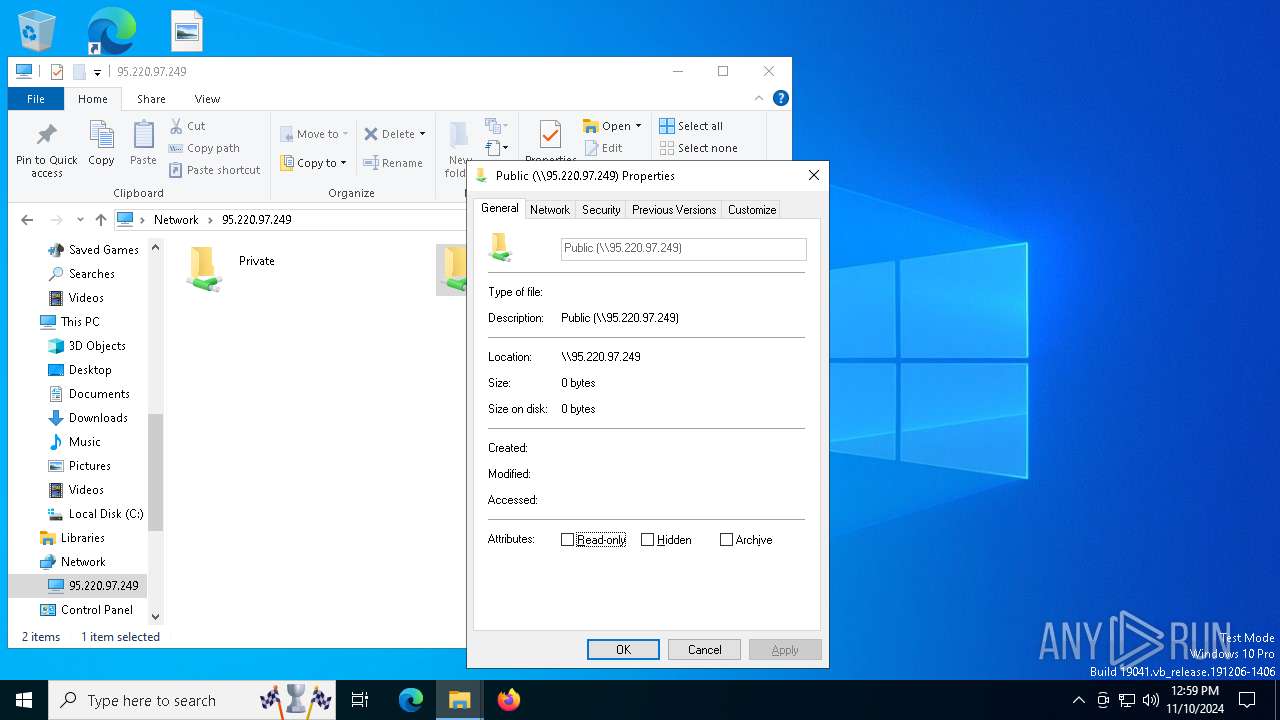This screenshot has height=720, width=1280.
Task: Click OK in Properties dialog
Action: coord(623,650)
